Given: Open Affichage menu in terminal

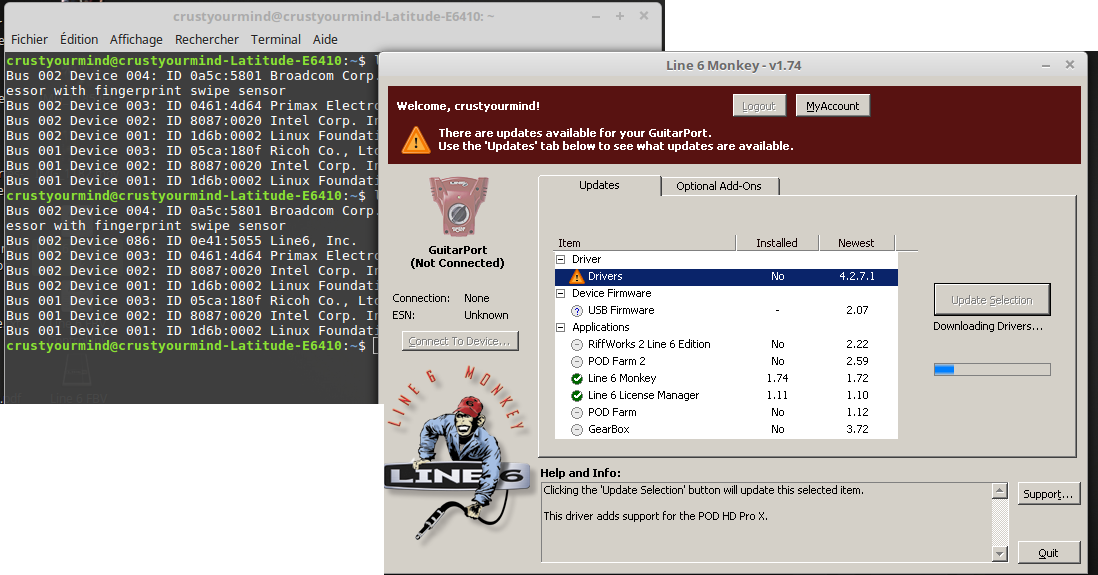Looking at the screenshot, I should pyautogui.click(x=136, y=40).
